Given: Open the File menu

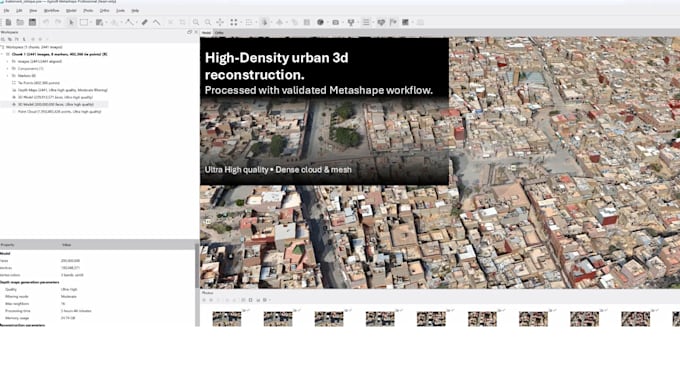Looking at the screenshot, I should click(7, 10).
